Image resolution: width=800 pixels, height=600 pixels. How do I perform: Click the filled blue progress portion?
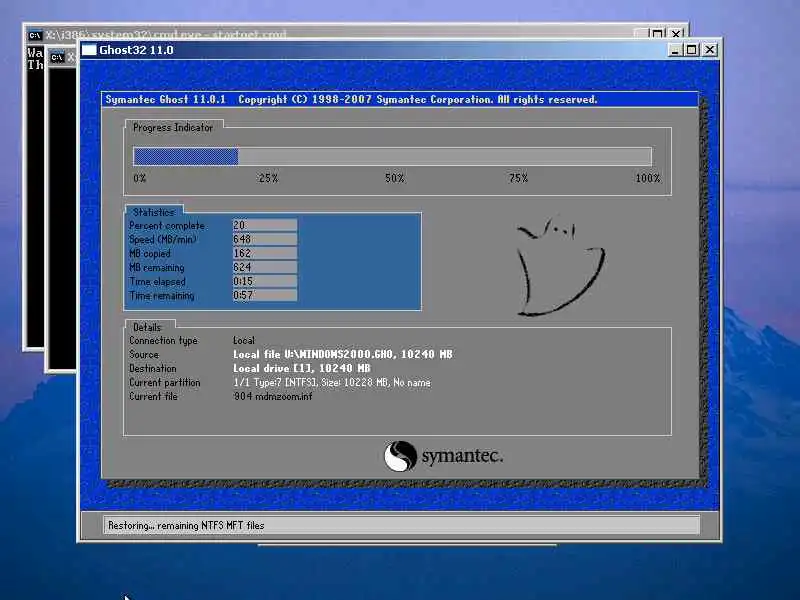[x=186, y=156]
